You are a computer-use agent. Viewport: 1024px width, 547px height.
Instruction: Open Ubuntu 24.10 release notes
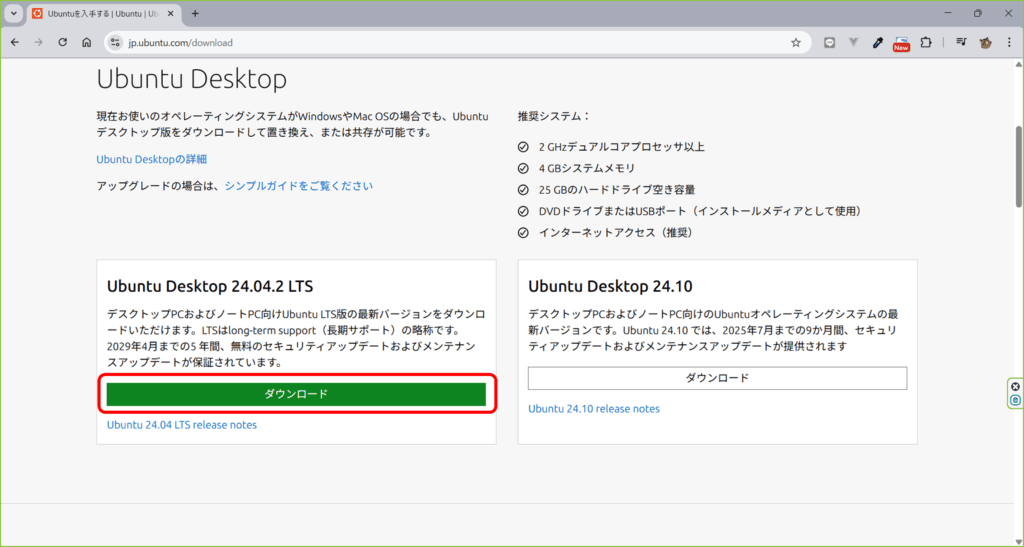coord(594,409)
